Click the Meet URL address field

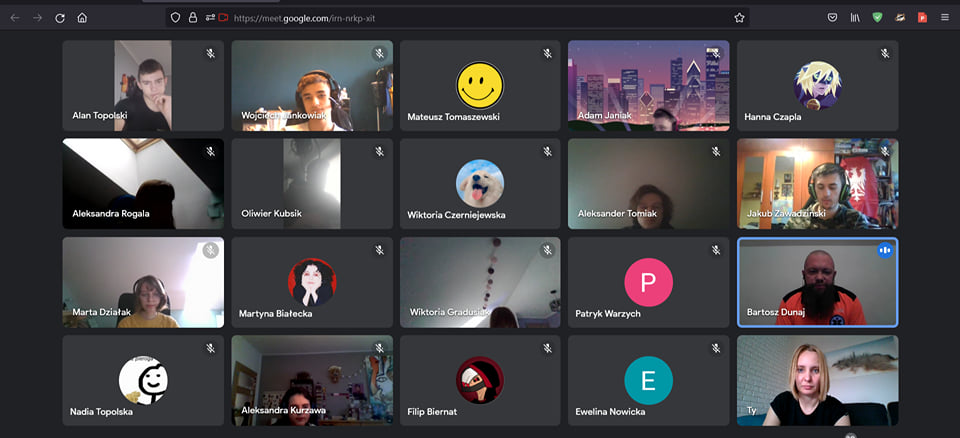(x=450, y=17)
